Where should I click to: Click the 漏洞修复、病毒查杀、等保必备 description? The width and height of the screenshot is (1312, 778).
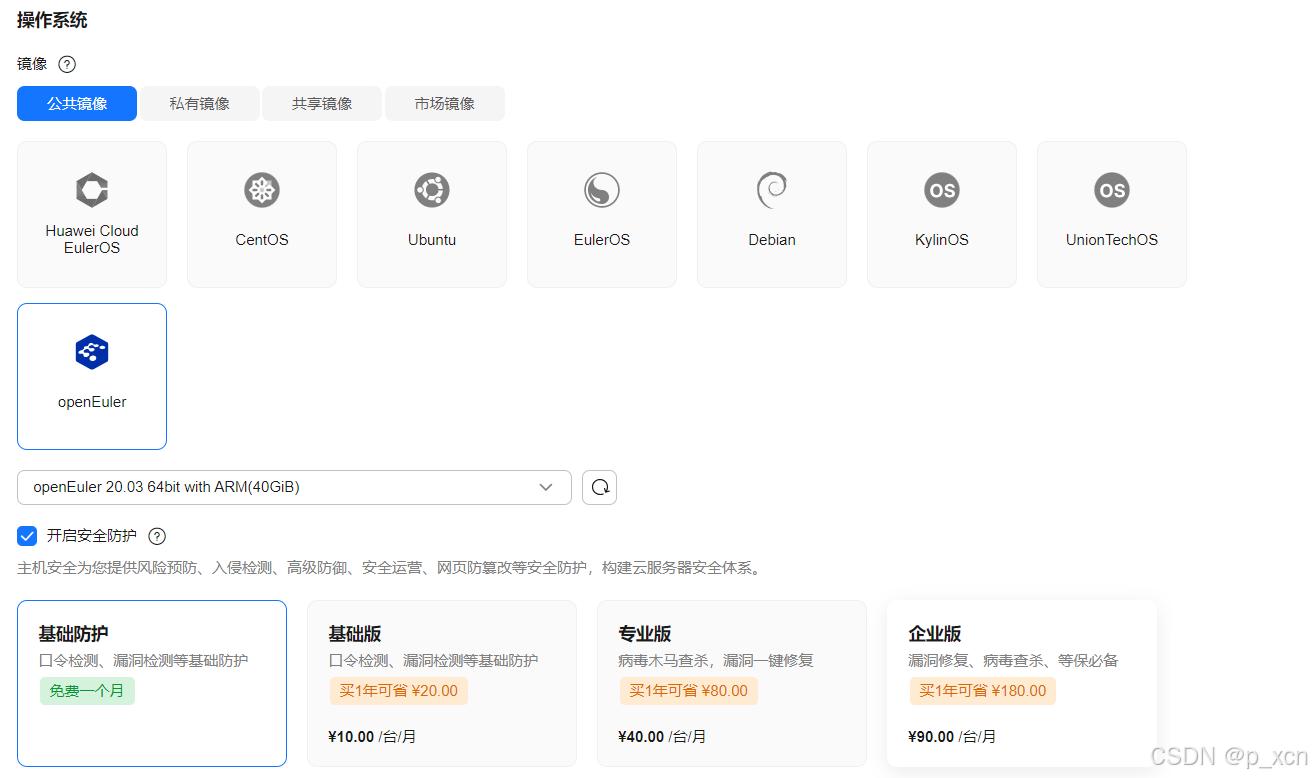(1013, 661)
